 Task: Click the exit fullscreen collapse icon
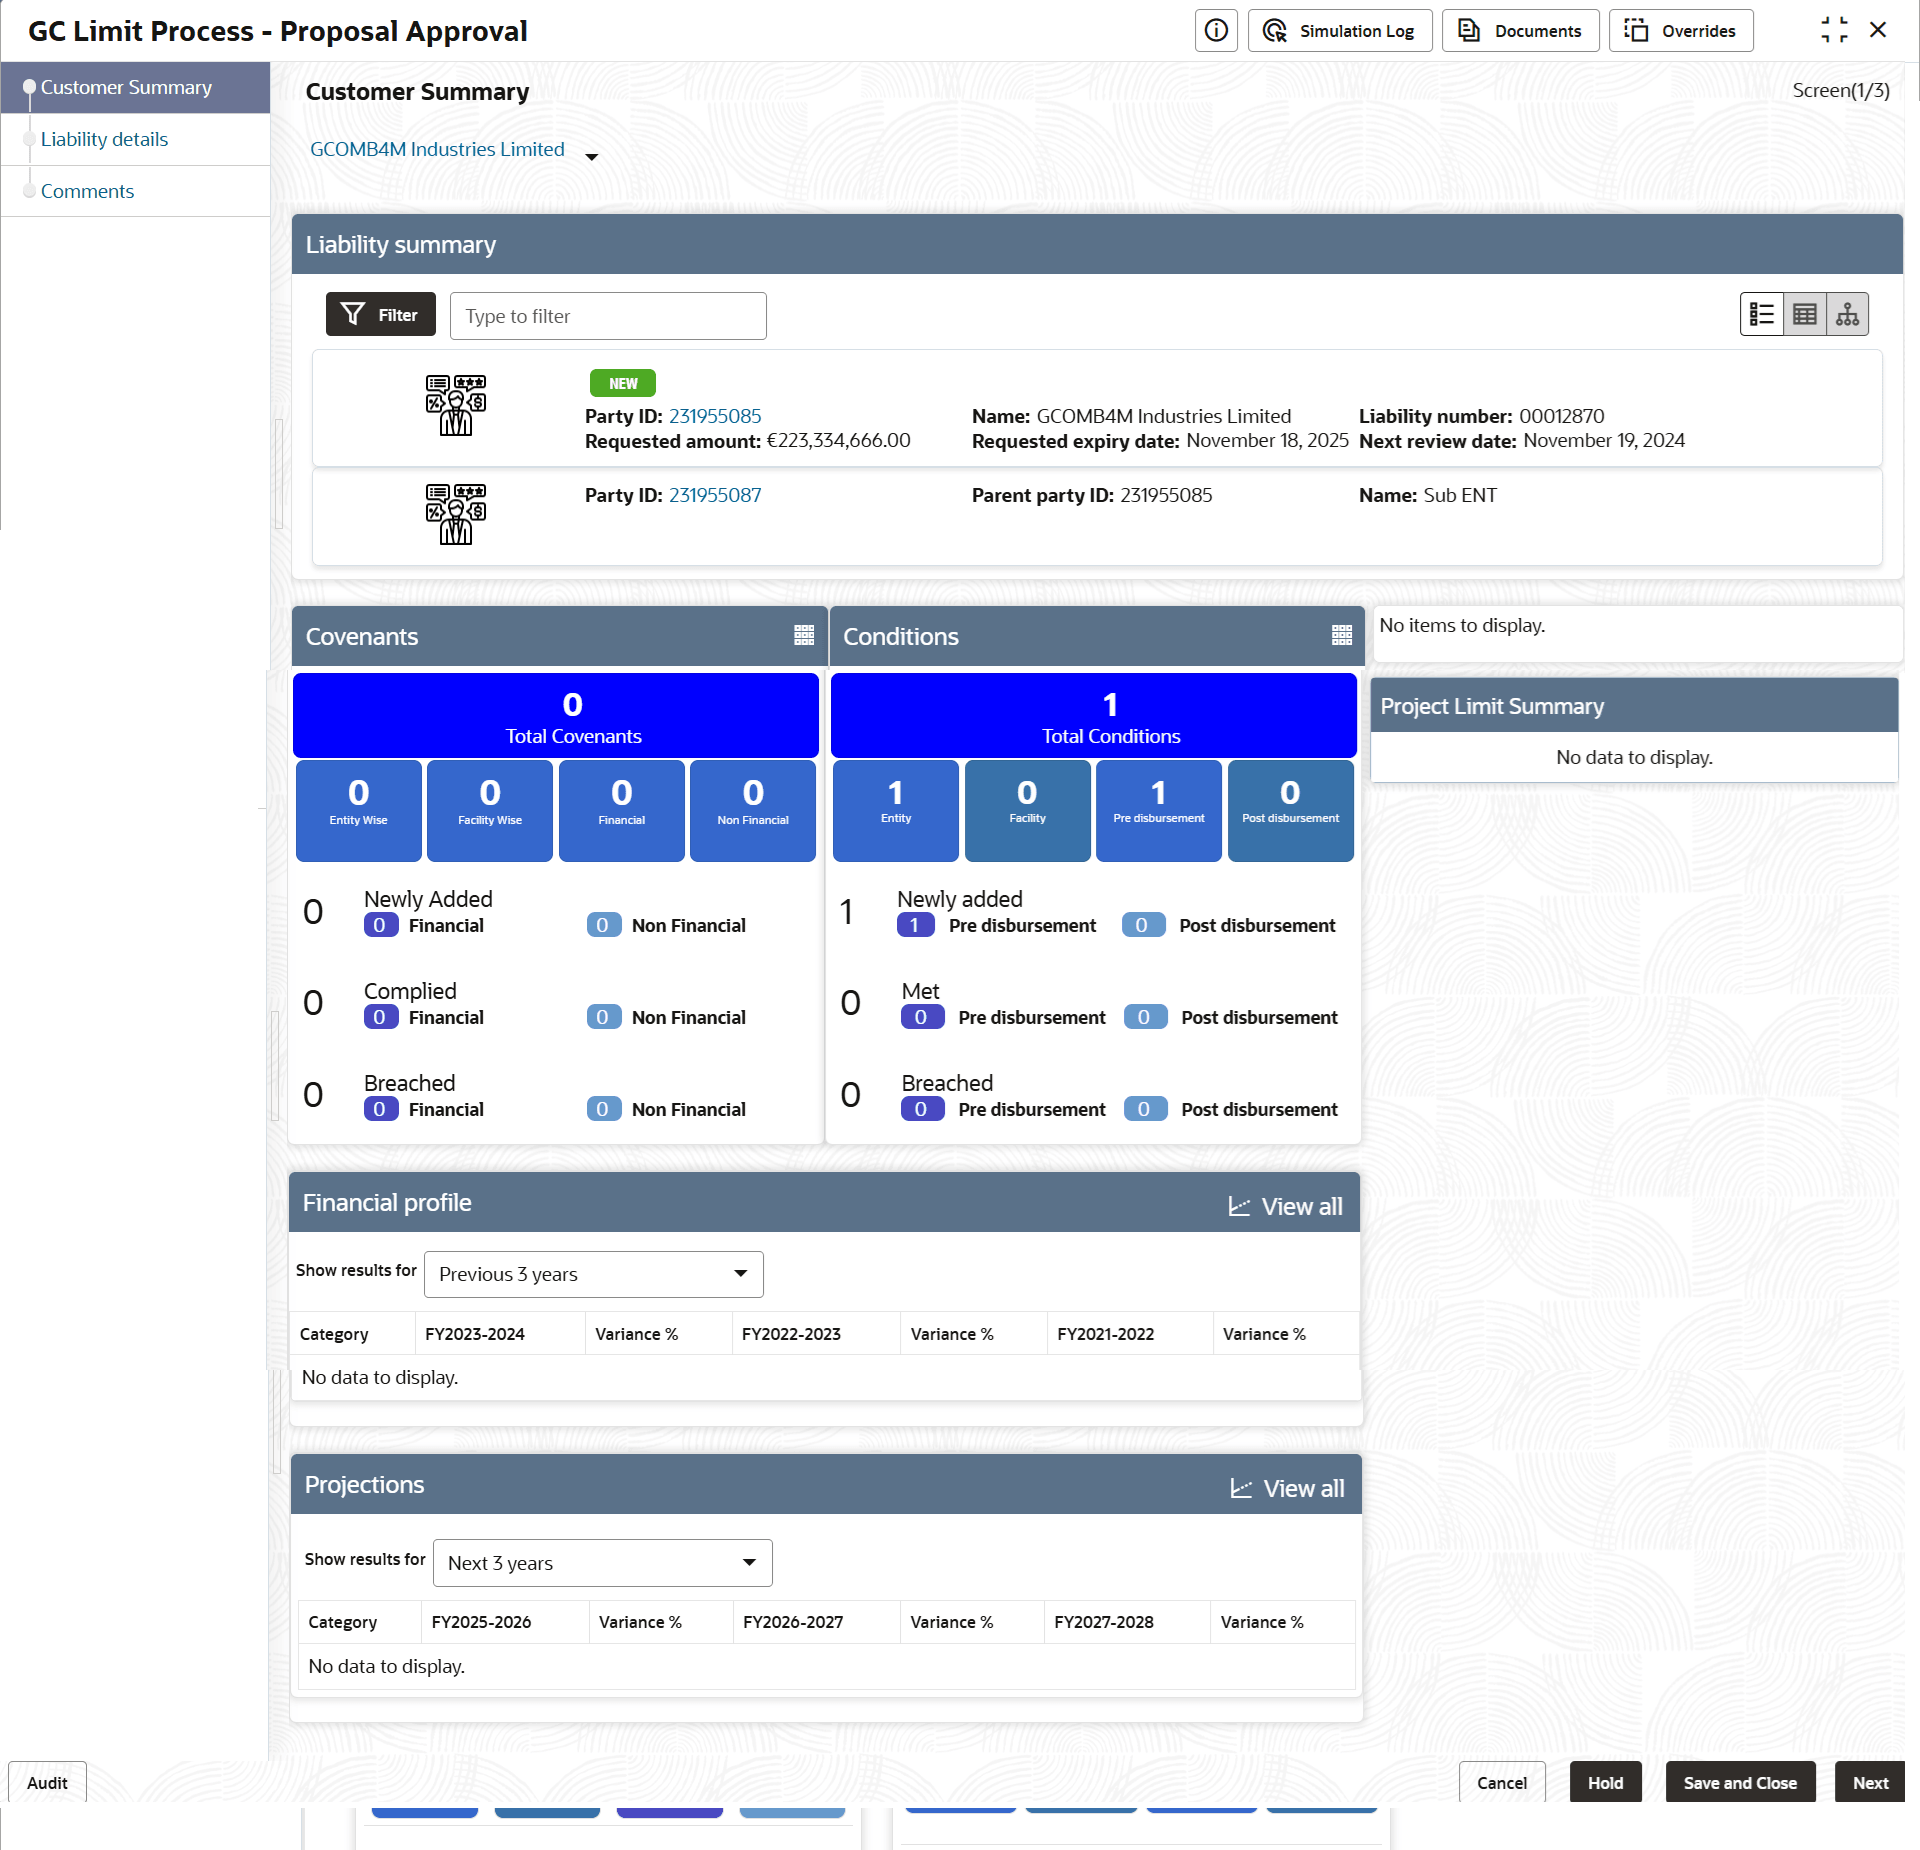(x=1834, y=30)
